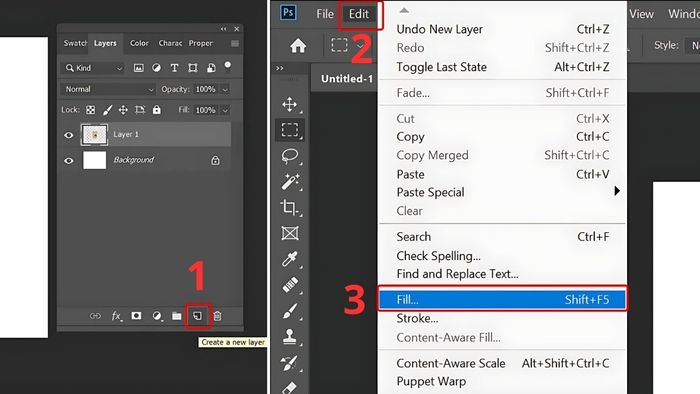Image resolution: width=700 pixels, height=394 pixels.
Task: Switch to the Character panel tab
Action: click(x=170, y=43)
